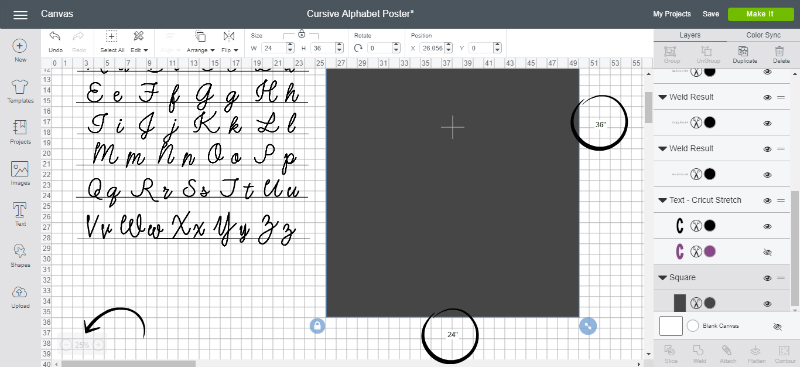Collapse the lower Weld Result group
This screenshot has height=367, width=800.
click(663, 149)
